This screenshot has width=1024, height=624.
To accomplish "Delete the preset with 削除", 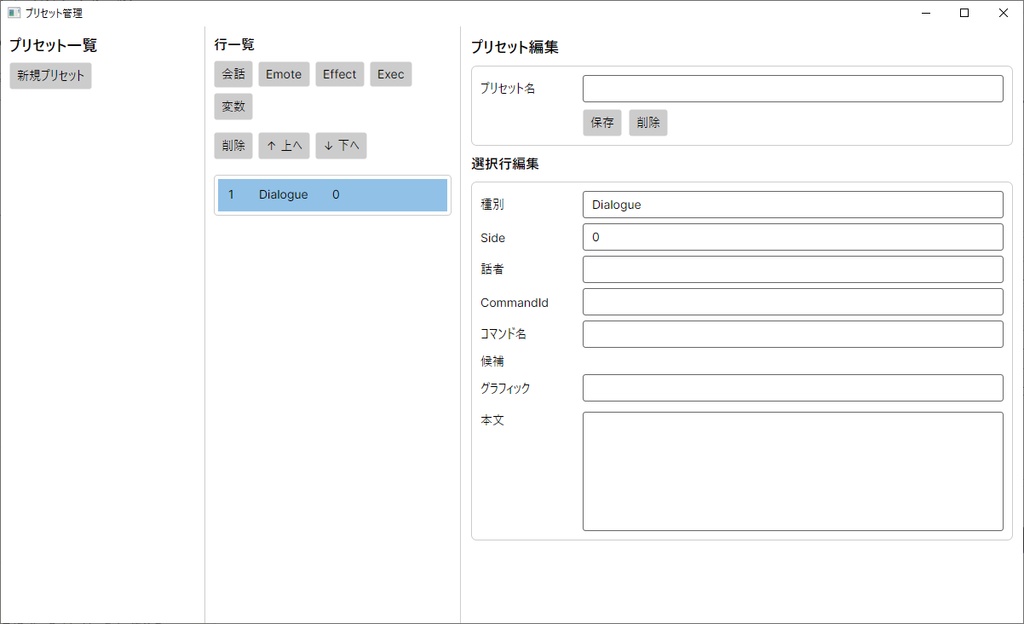I will pyautogui.click(x=648, y=122).
